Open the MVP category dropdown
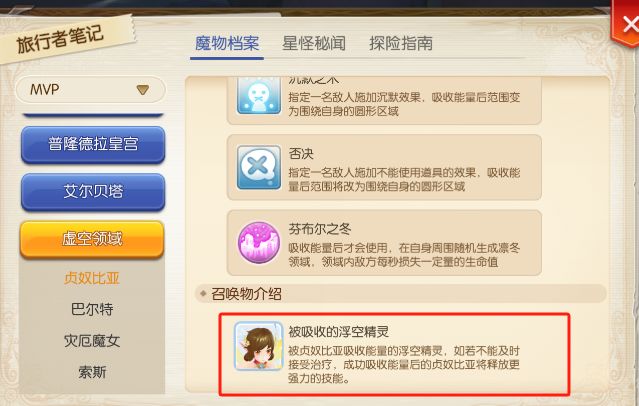The width and height of the screenshot is (639, 406). (x=90, y=89)
